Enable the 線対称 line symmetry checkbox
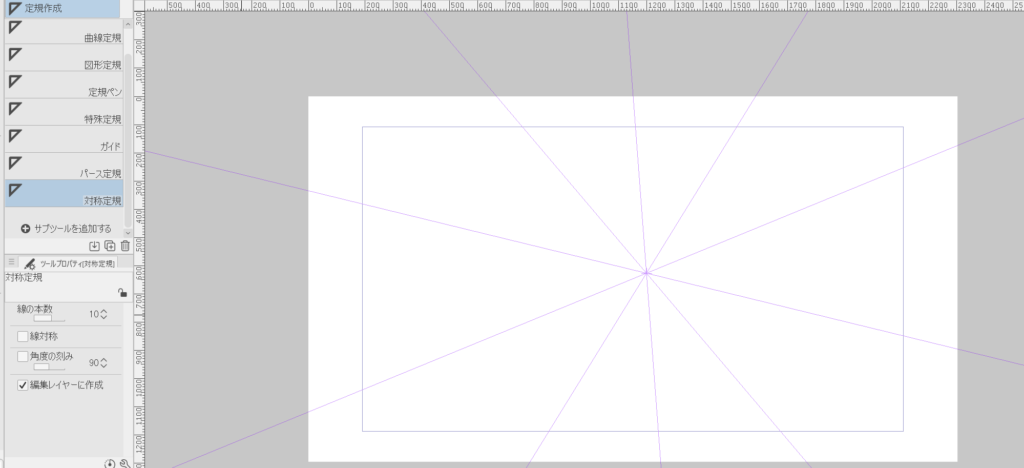Viewport: 1024px width, 468px height. pos(23,336)
